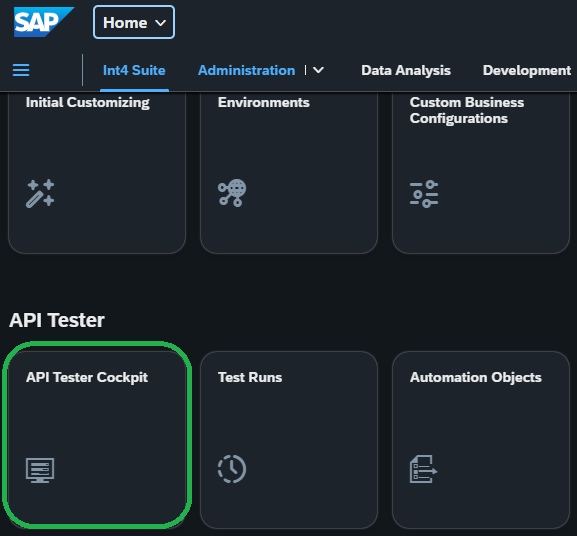This screenshot has width=577, height=536.
Task: Click the Test Runs tile title
Action: coord(250,377)
